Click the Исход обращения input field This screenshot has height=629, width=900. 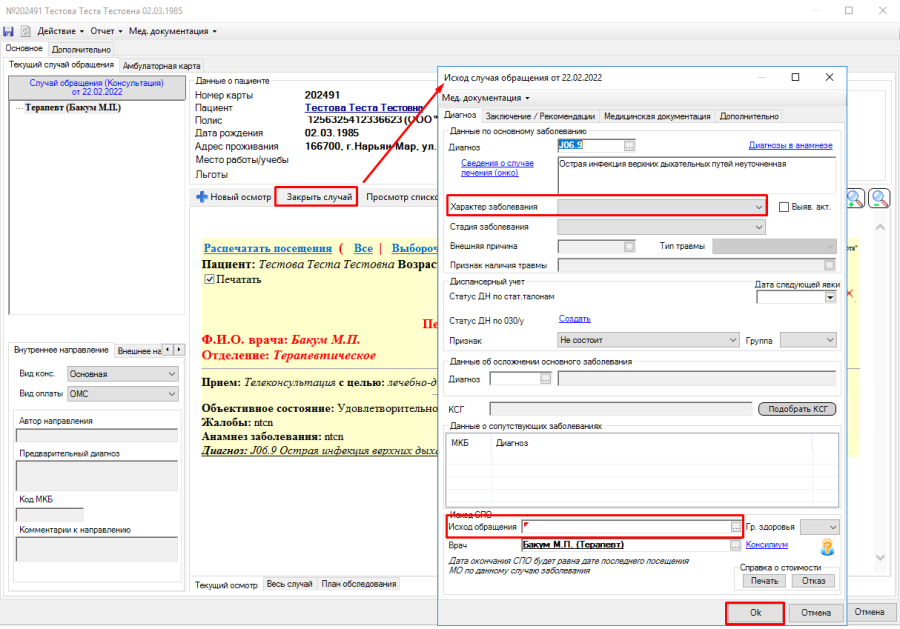click(626, 527)
